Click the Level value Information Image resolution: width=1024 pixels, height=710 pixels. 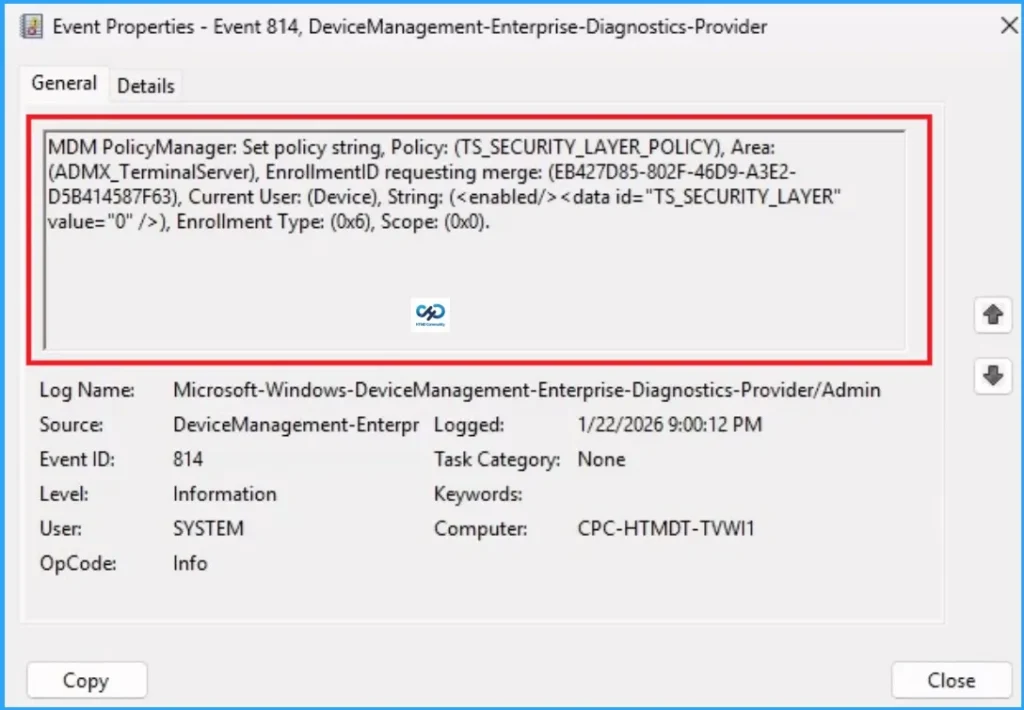point(224,494)
